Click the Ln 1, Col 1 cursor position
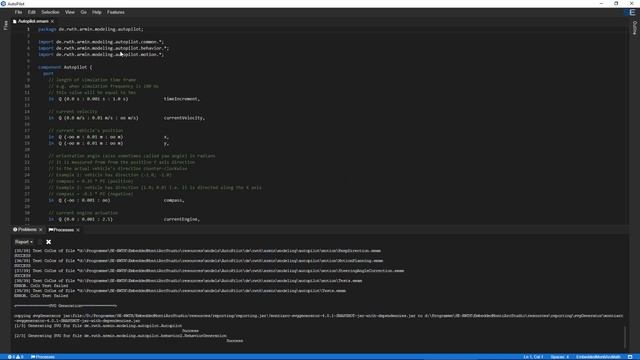 tap(533, 357)
